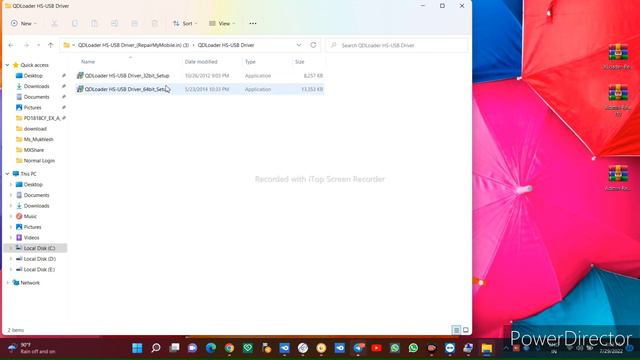Open Microsoft Edge from taskbar
The height and width of the screenshot is (360, 640).
point(211,348)
